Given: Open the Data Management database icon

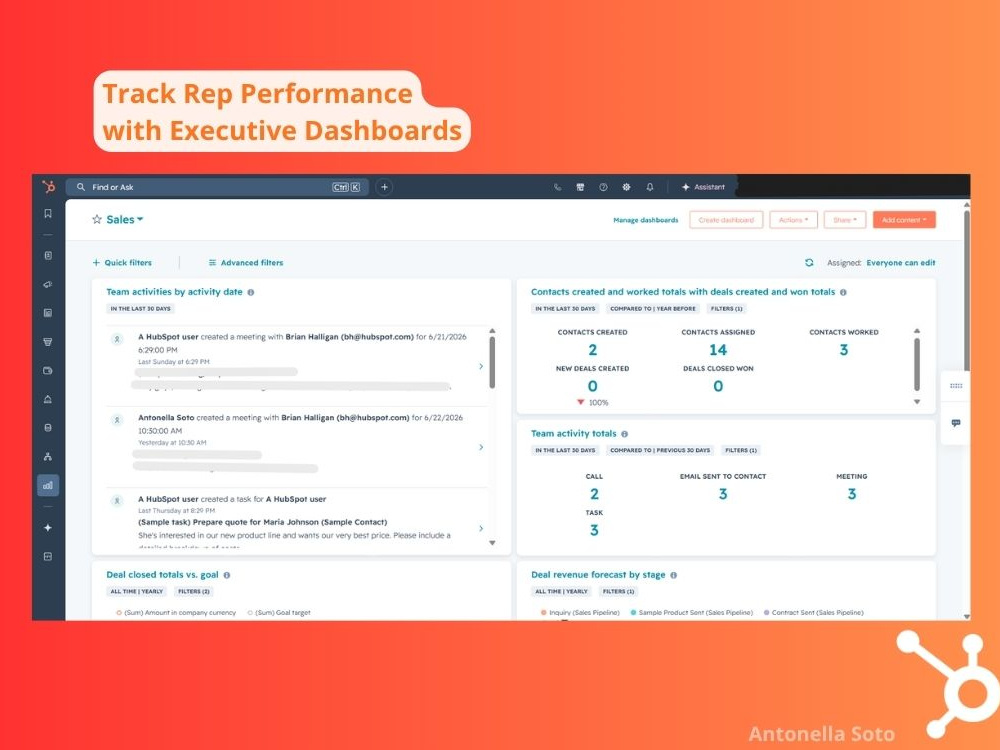Looking at the screenshot, I should point(48,428).
